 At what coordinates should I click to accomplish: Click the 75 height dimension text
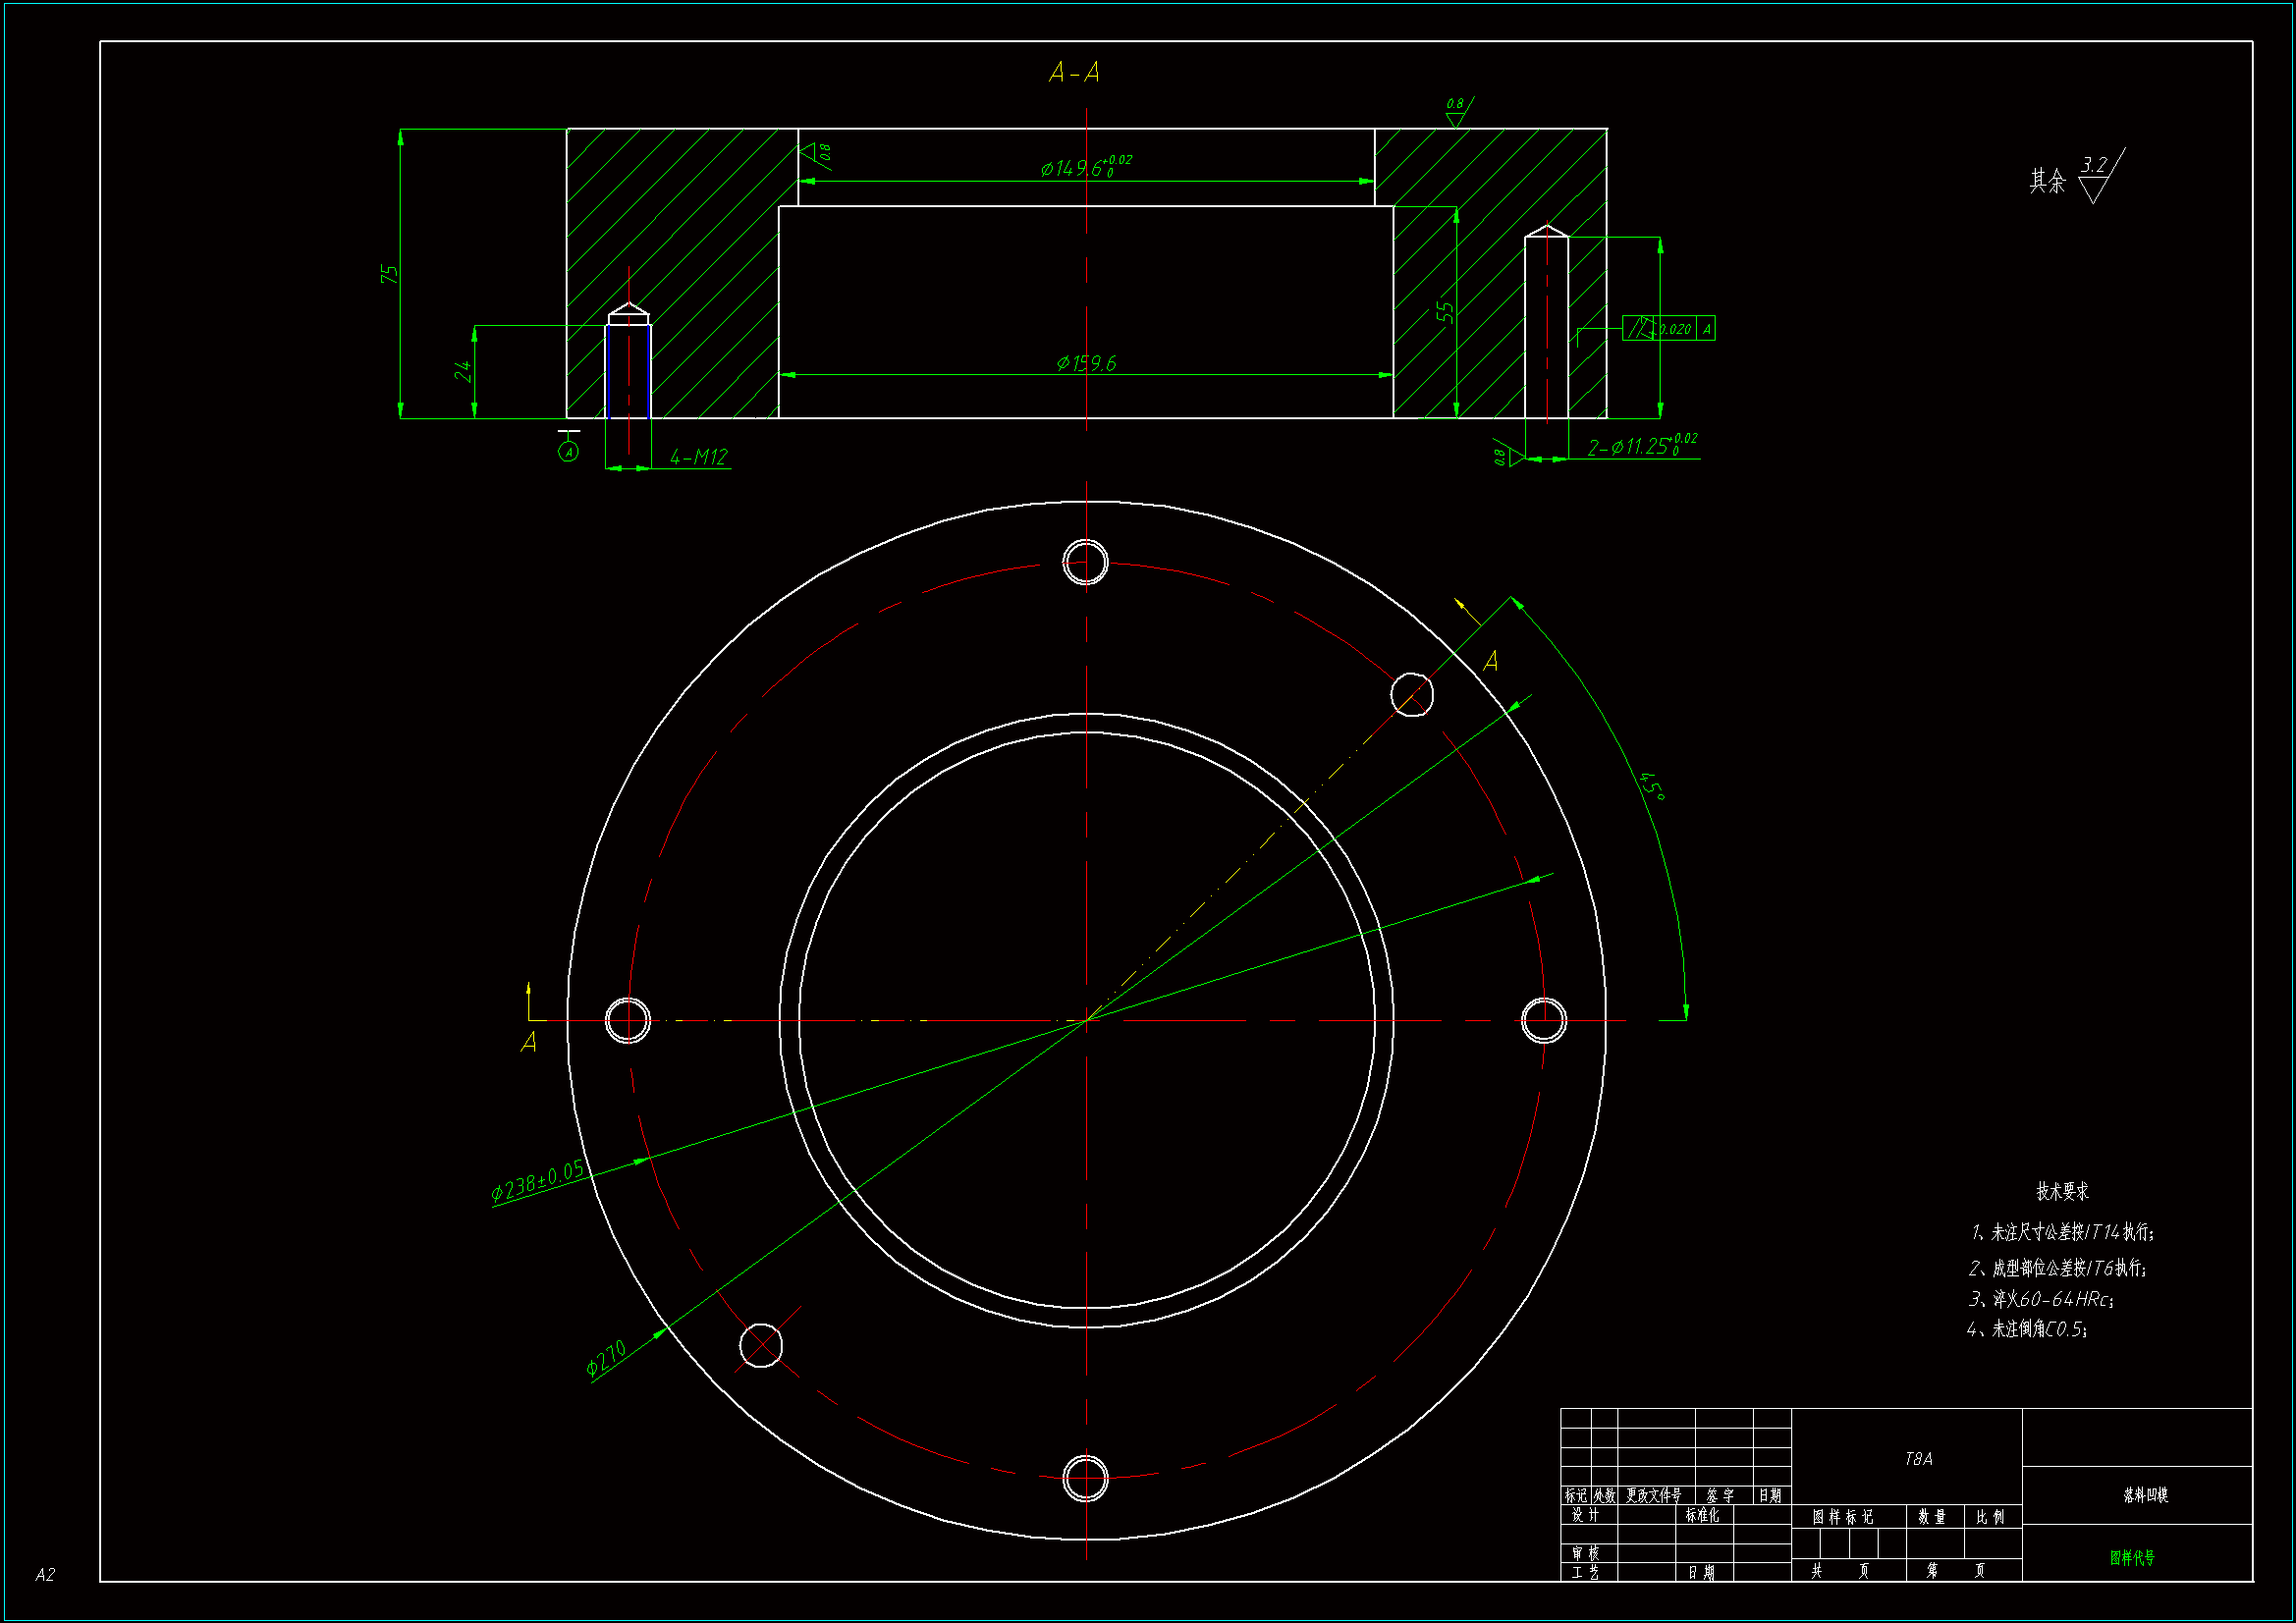pos(389,273)
